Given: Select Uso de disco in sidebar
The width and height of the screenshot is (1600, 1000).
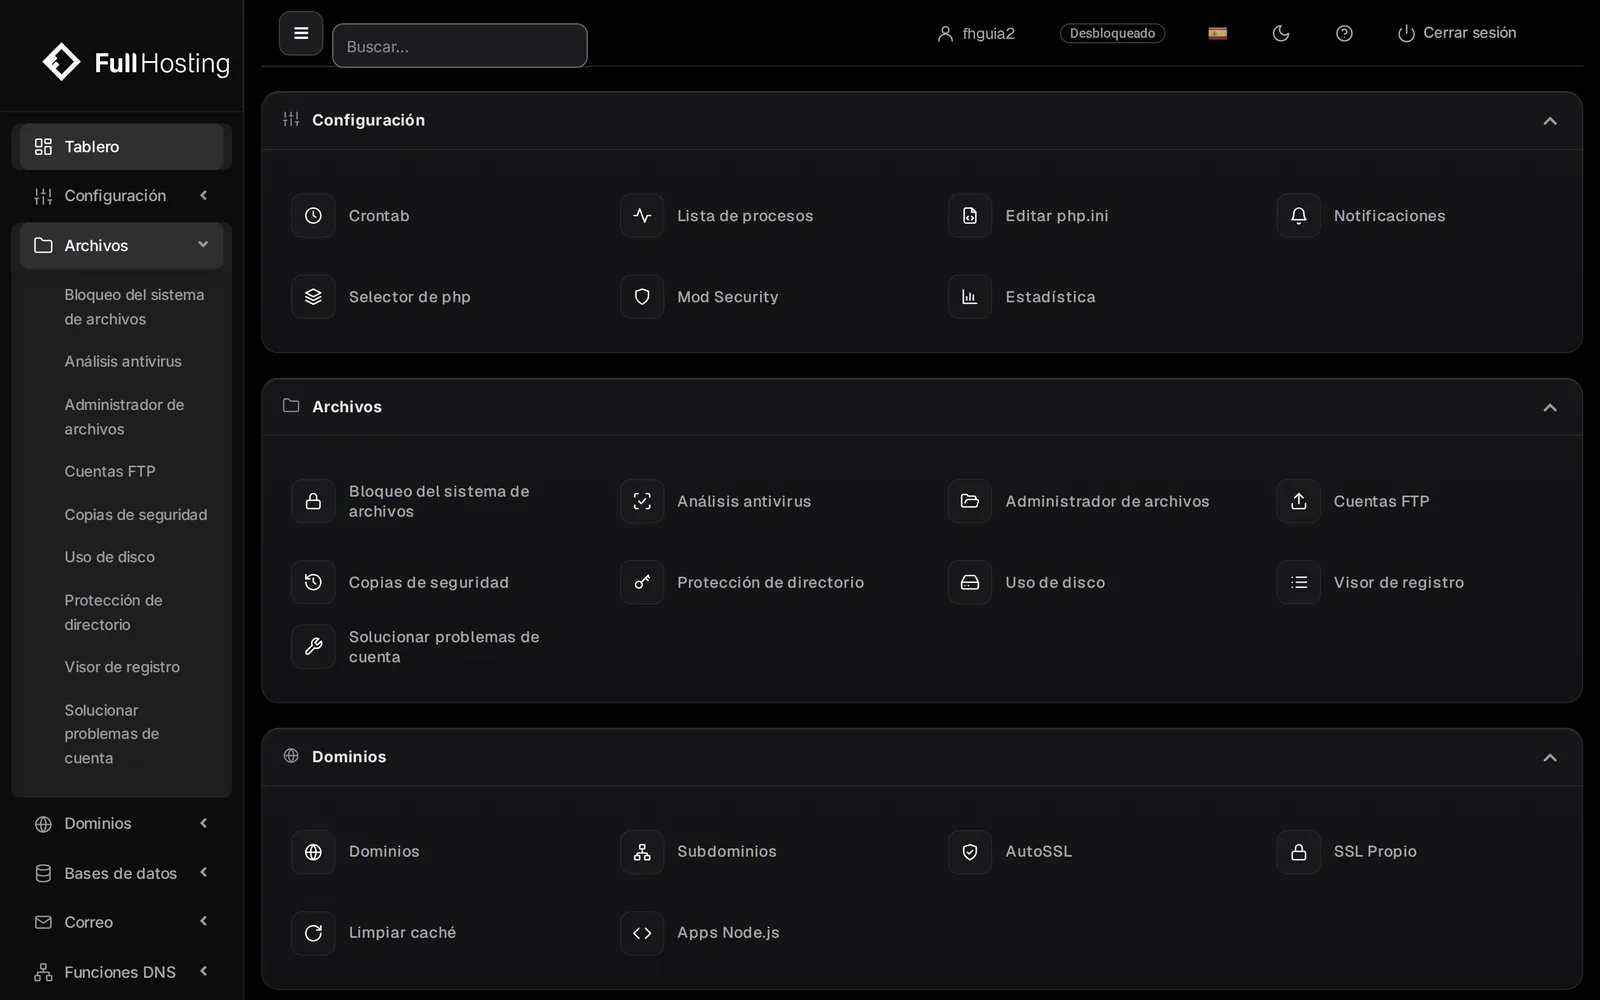Looking at the screenshot, I should point(110,557).
